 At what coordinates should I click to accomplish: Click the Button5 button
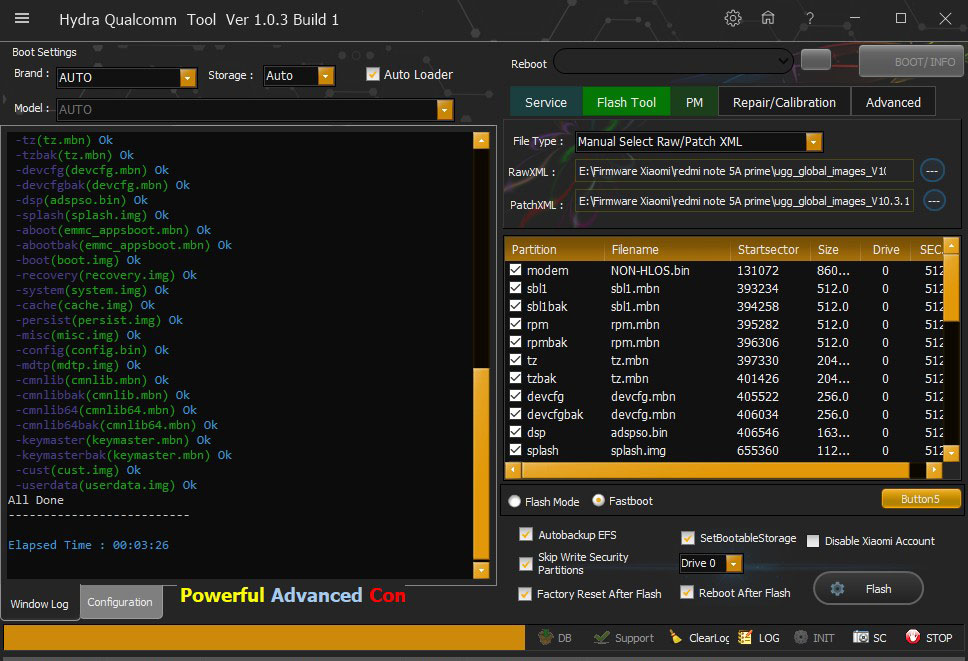(x=920, y=499)
